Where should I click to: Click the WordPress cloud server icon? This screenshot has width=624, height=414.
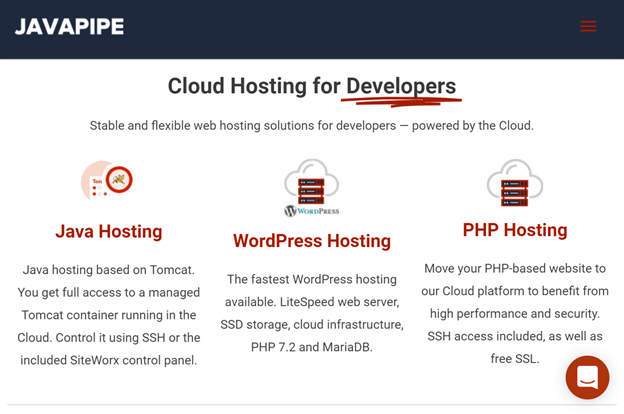click(x=312, y=188)
